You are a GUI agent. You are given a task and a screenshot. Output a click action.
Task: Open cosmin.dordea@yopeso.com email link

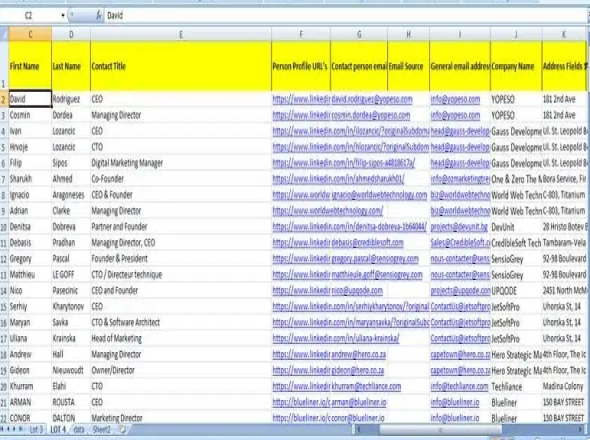pos(371,115)
